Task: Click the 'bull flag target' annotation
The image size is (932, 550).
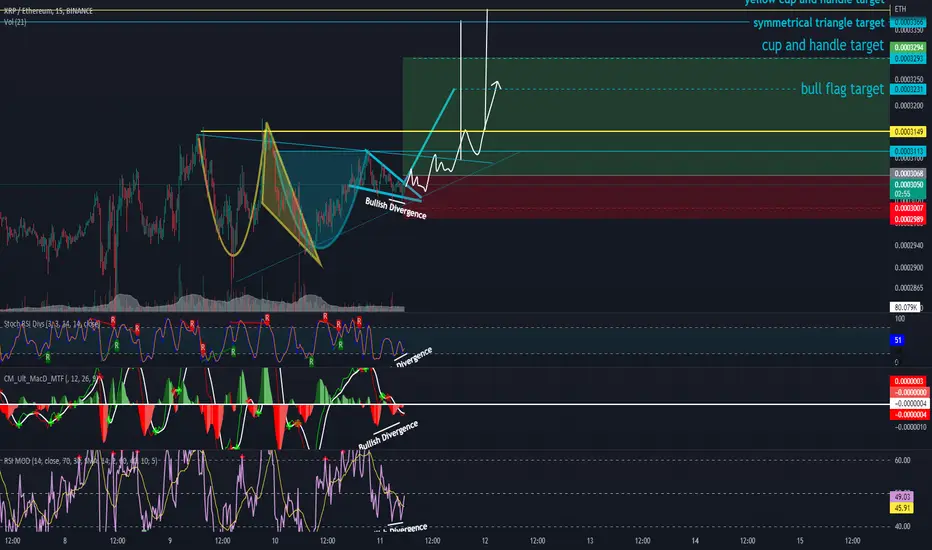Action: 842,89
